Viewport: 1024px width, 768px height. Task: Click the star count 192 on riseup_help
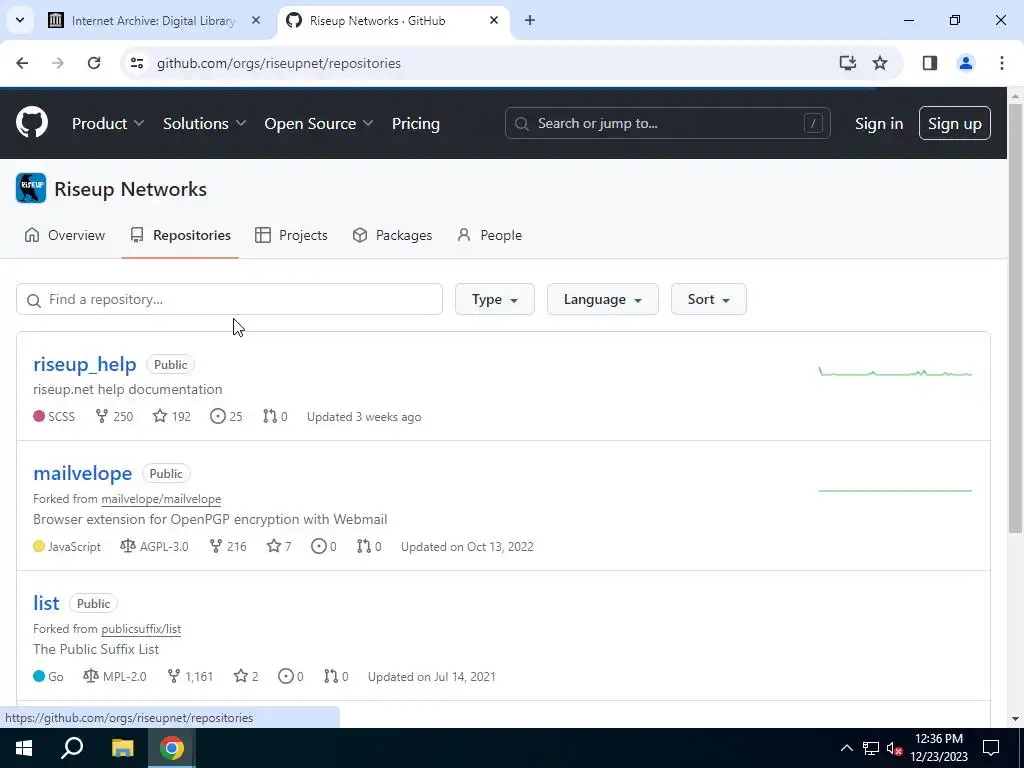(172, 417)
